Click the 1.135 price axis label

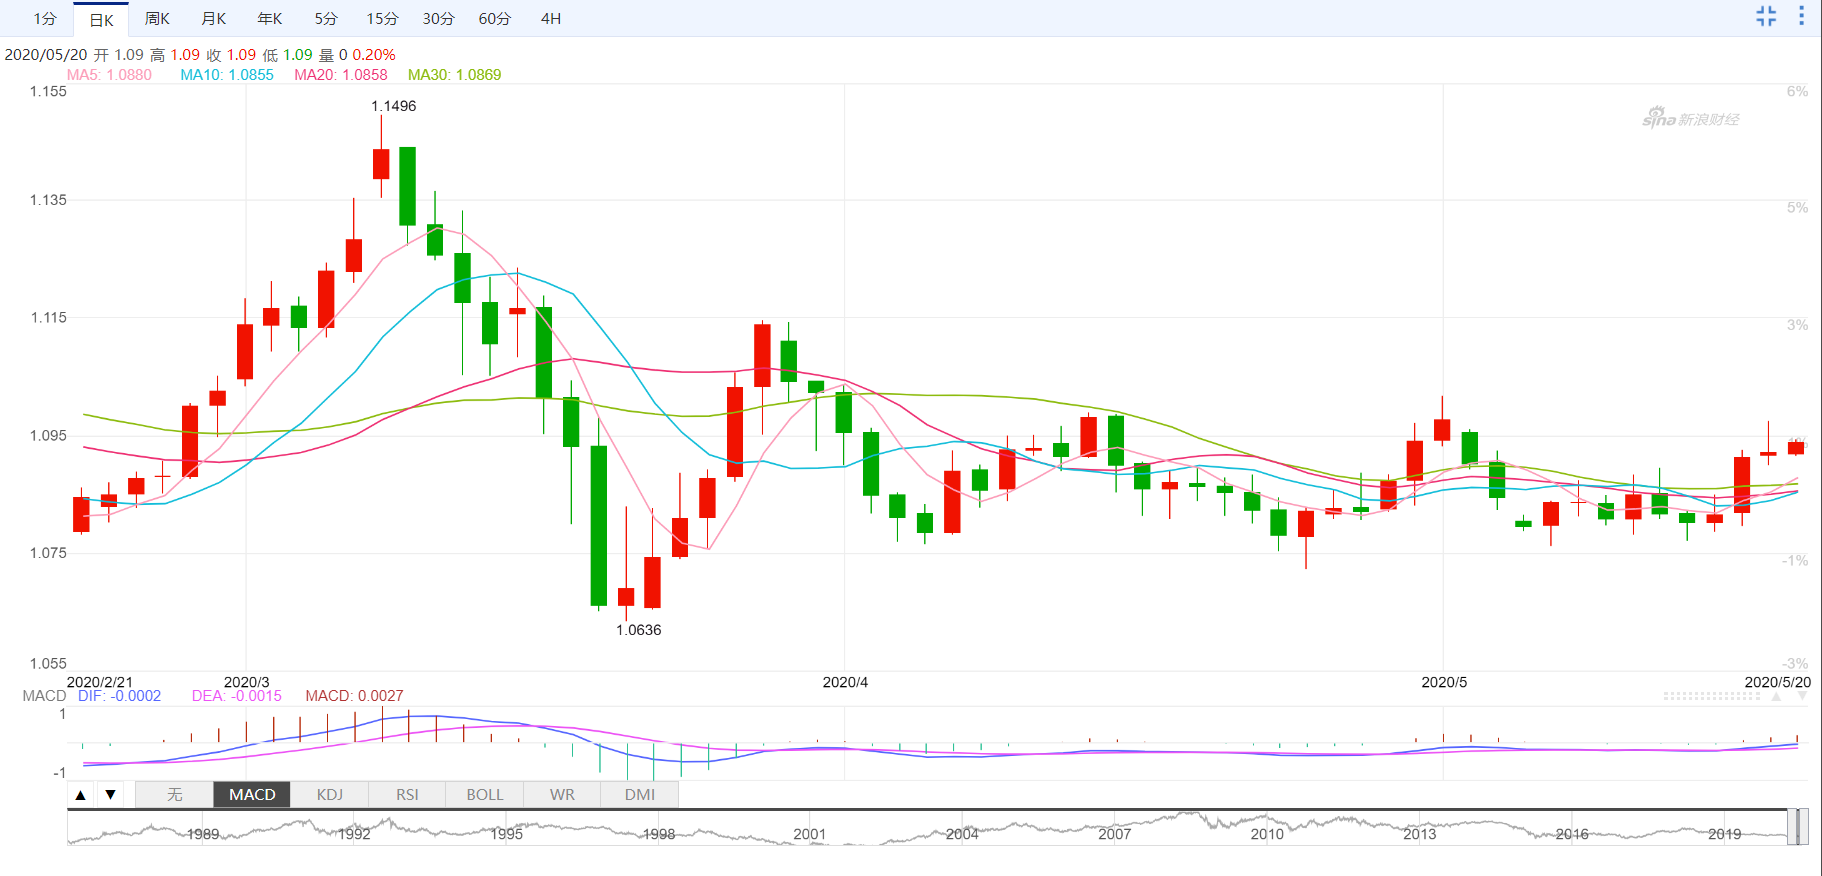[48, 200]
